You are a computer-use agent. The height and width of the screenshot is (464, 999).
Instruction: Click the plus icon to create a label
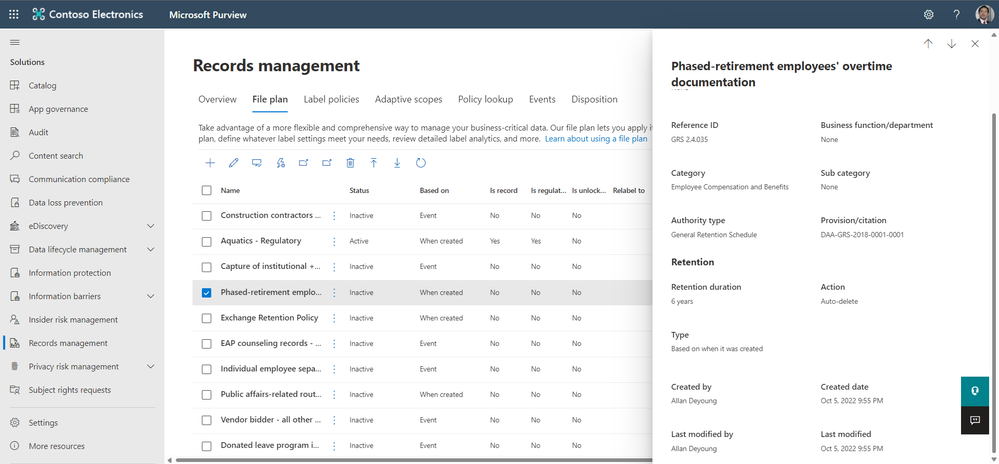click(210, 162)
